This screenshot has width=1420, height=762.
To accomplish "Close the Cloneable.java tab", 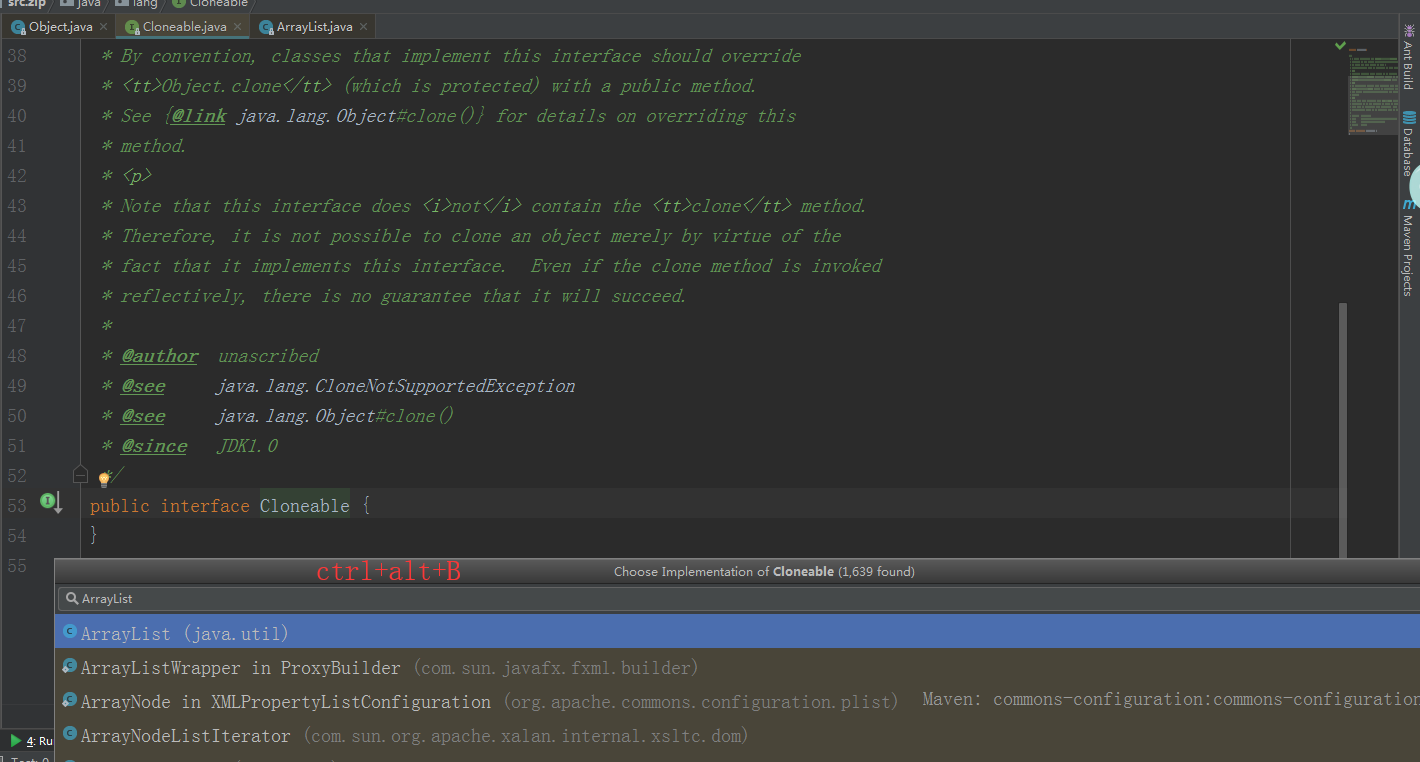I will tap(237, 27).
